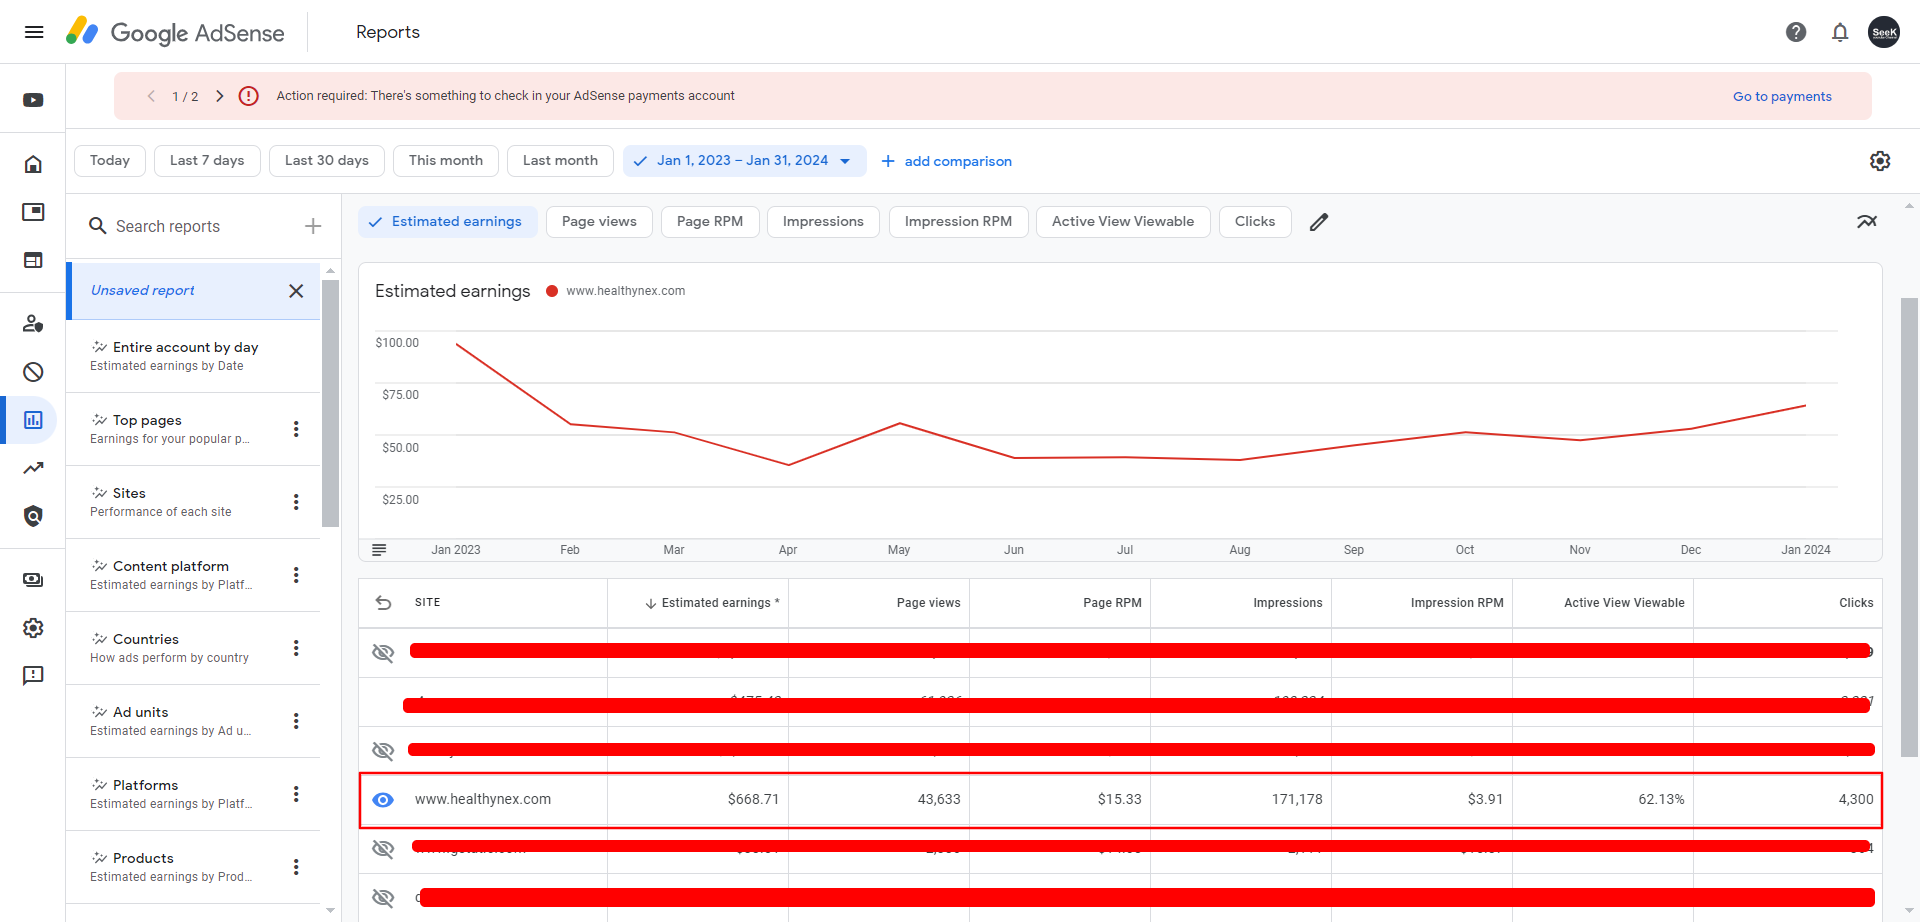Click the table icon below the chart
The height and width of the screenshot is (922, 1920).
point(379,550)
